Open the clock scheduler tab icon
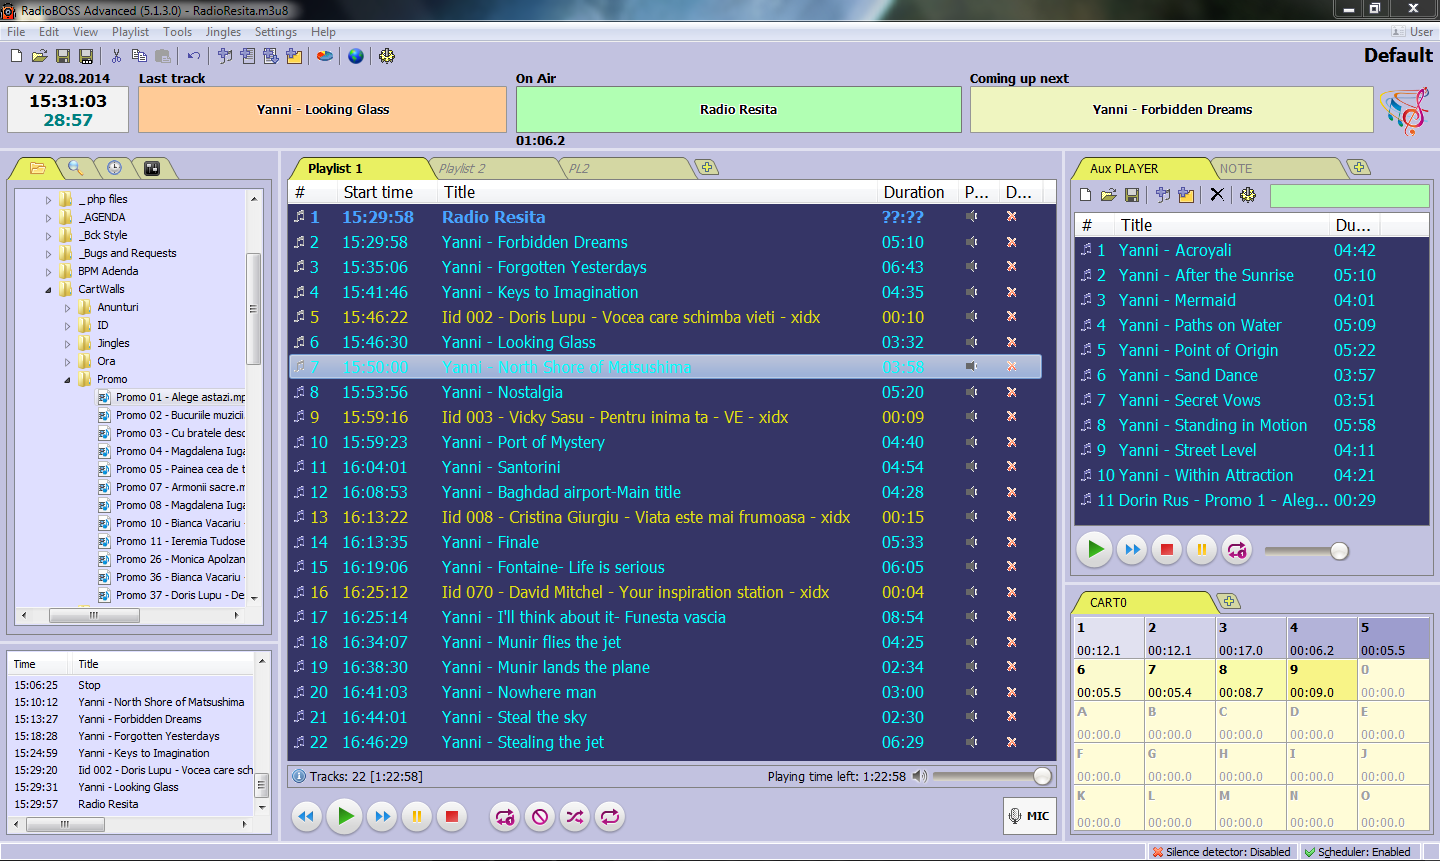1440x861 pixels. [x=114, y=168]
